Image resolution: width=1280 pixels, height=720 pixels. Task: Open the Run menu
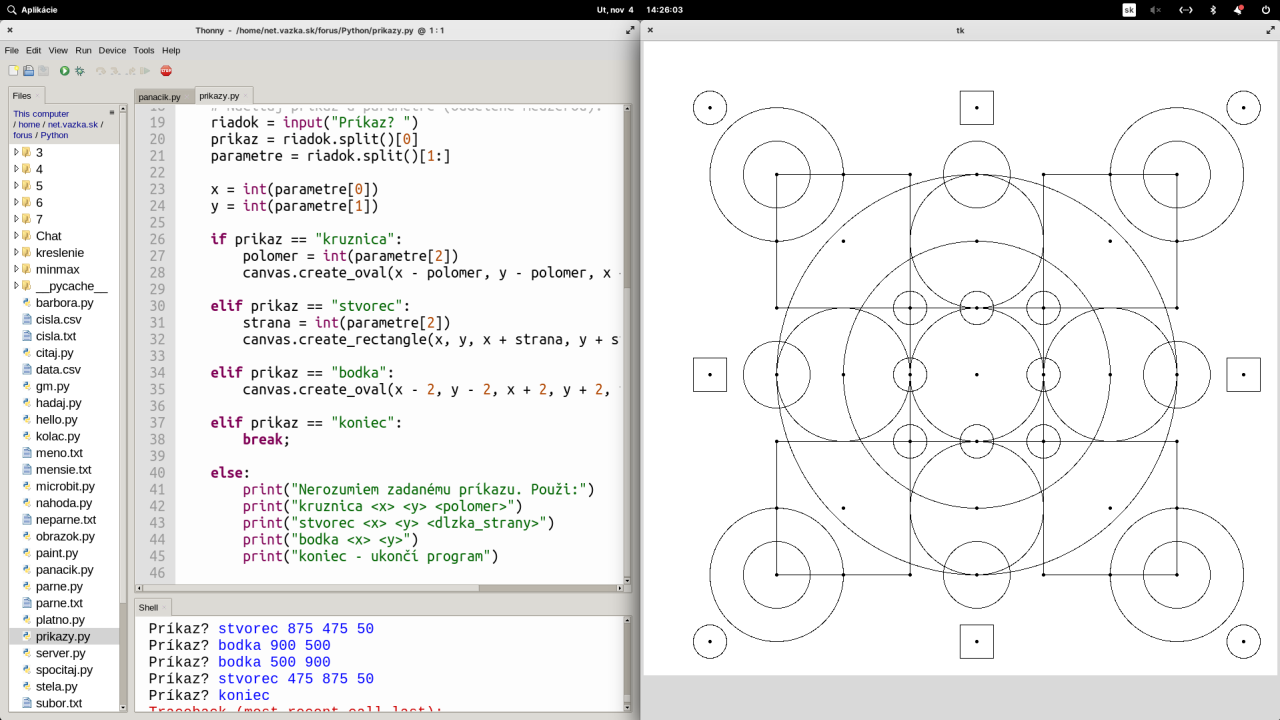(x=83, y=50)
